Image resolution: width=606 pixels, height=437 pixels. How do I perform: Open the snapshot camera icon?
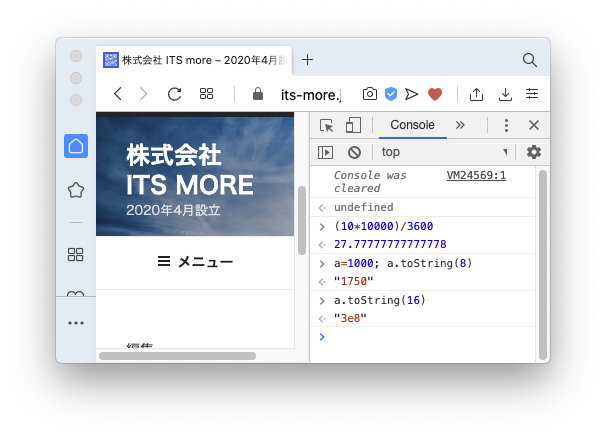coord(370,94)
